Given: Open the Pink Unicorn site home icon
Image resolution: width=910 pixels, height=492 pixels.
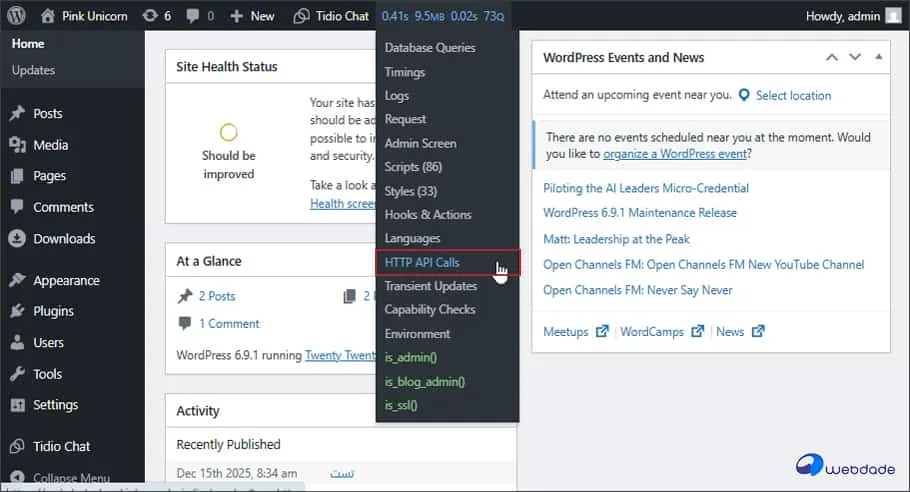Looking at the screenshot, I should pos(49,16).
